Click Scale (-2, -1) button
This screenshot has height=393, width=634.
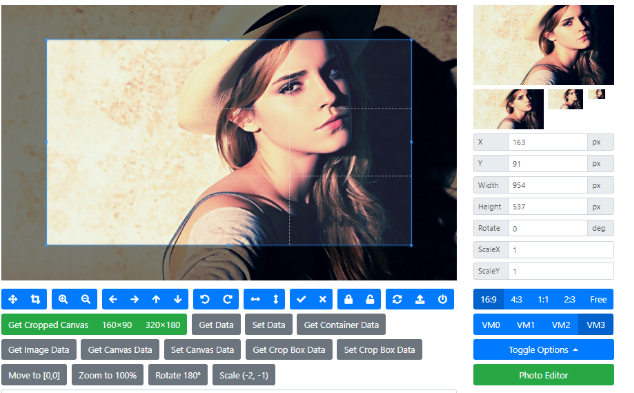click(x=244, y=375)
